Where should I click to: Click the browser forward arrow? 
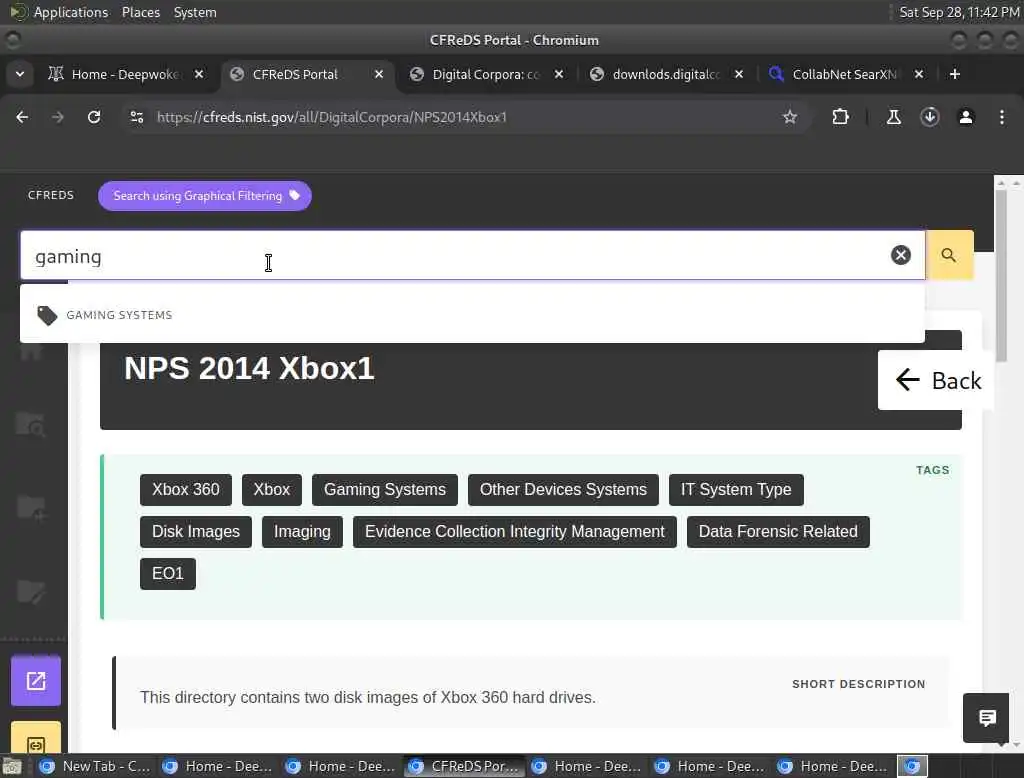pyautogui.click(x=58, y=117)
